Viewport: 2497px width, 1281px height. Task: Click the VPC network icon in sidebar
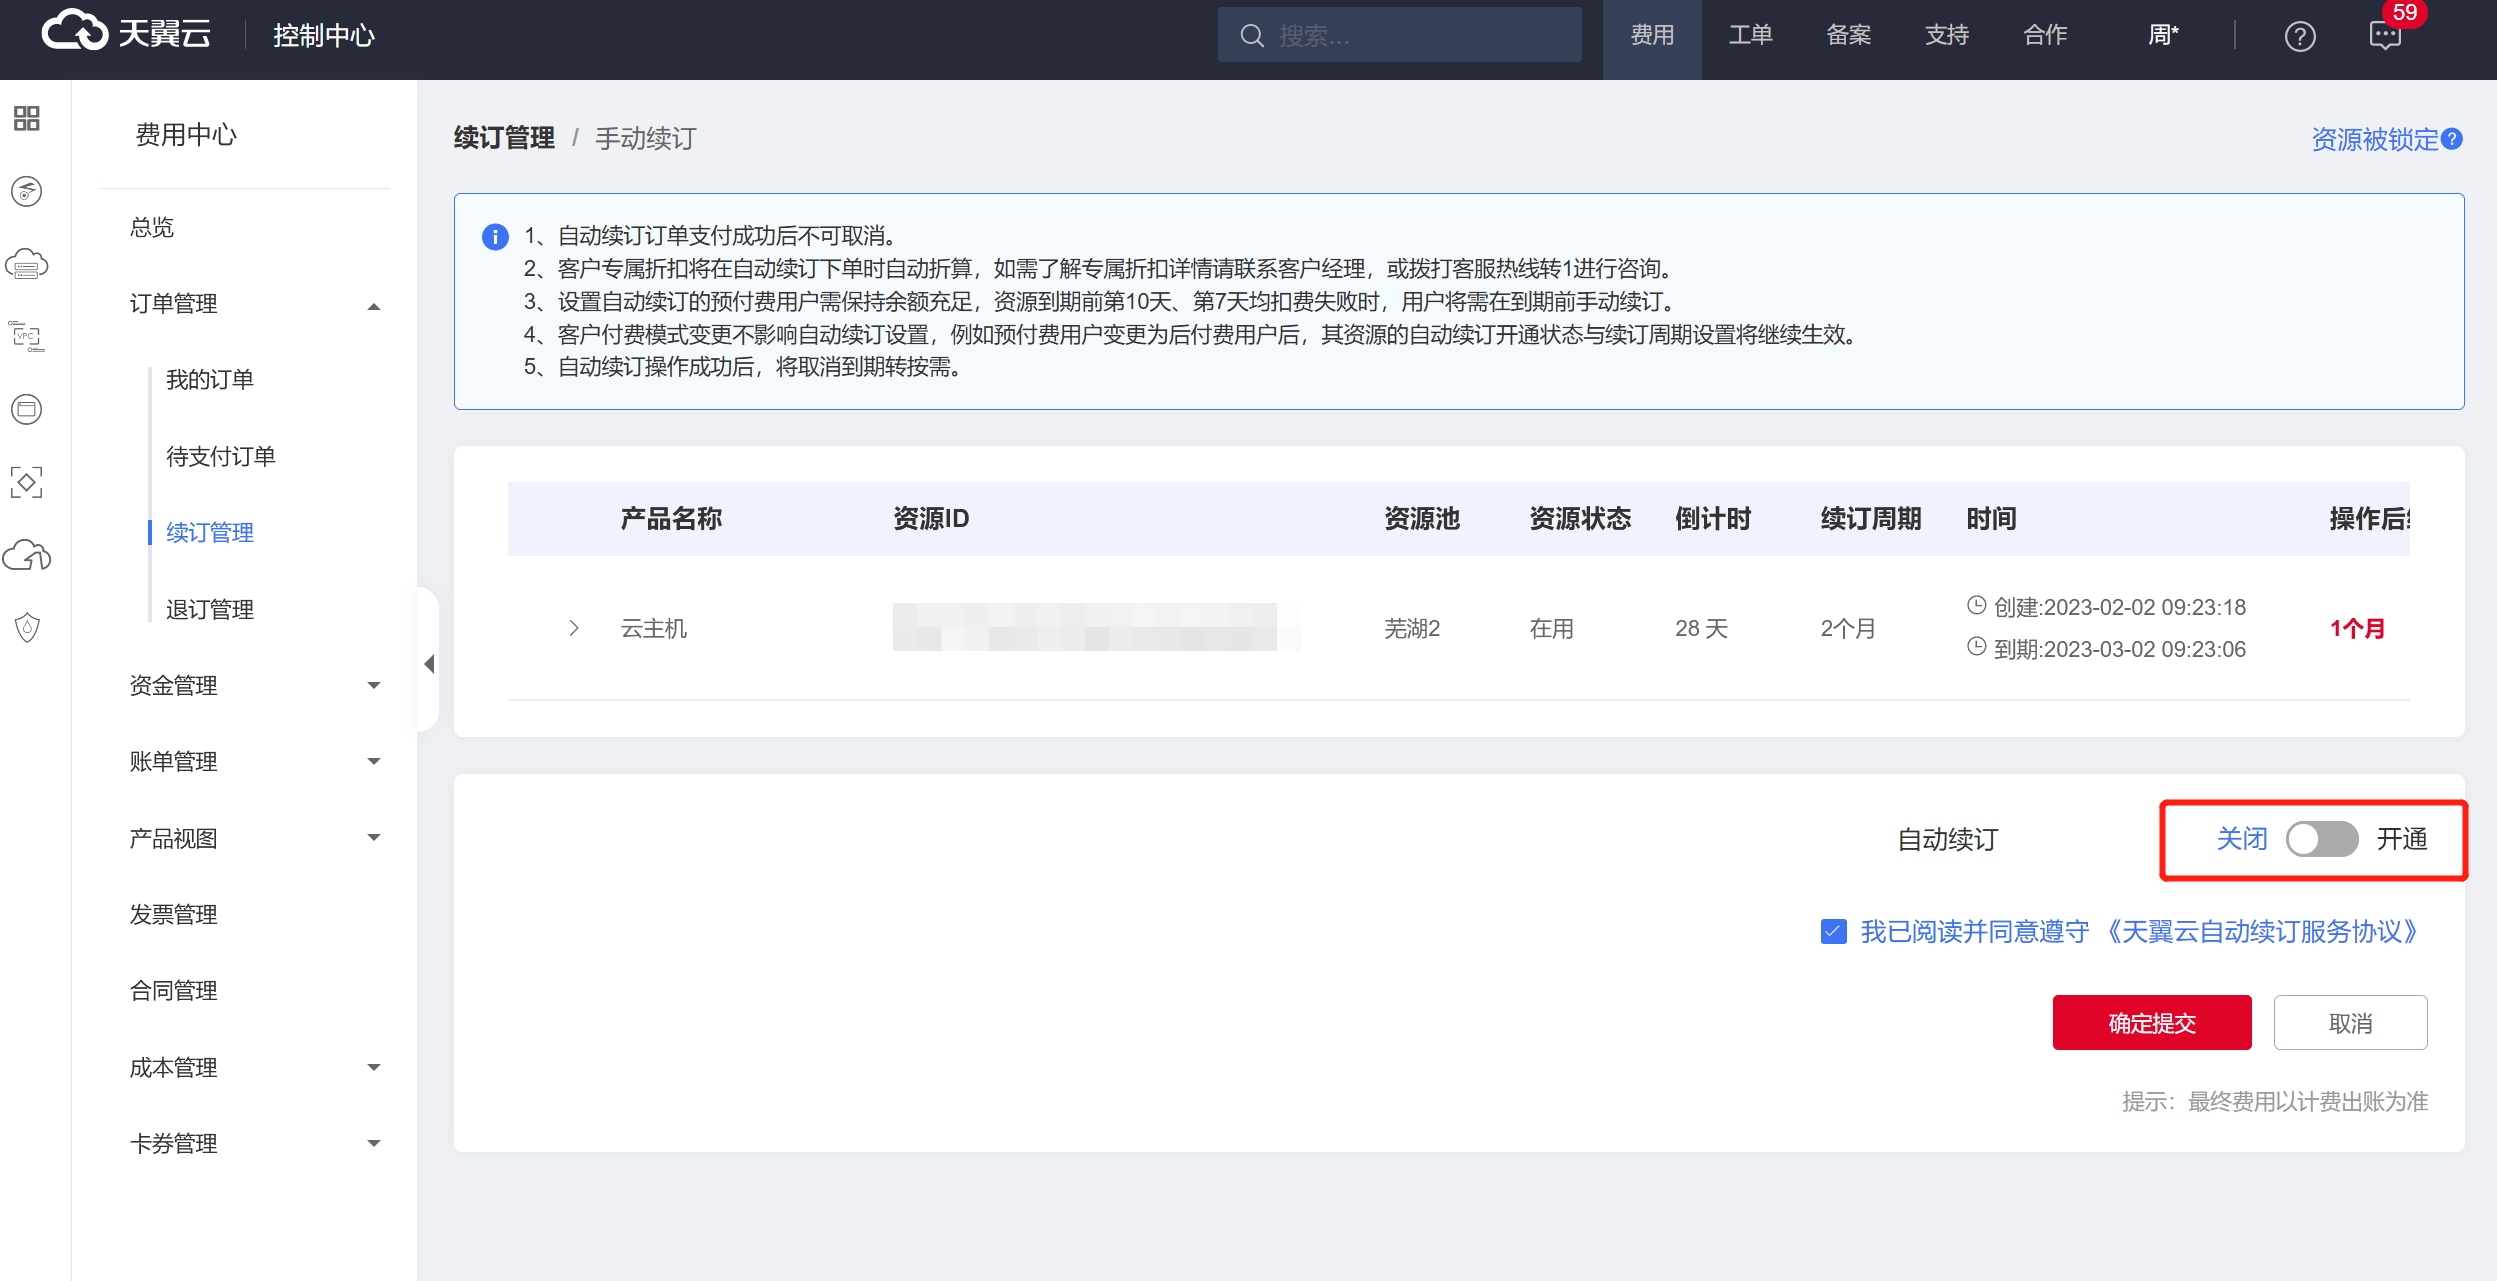(x=27, y=336)
